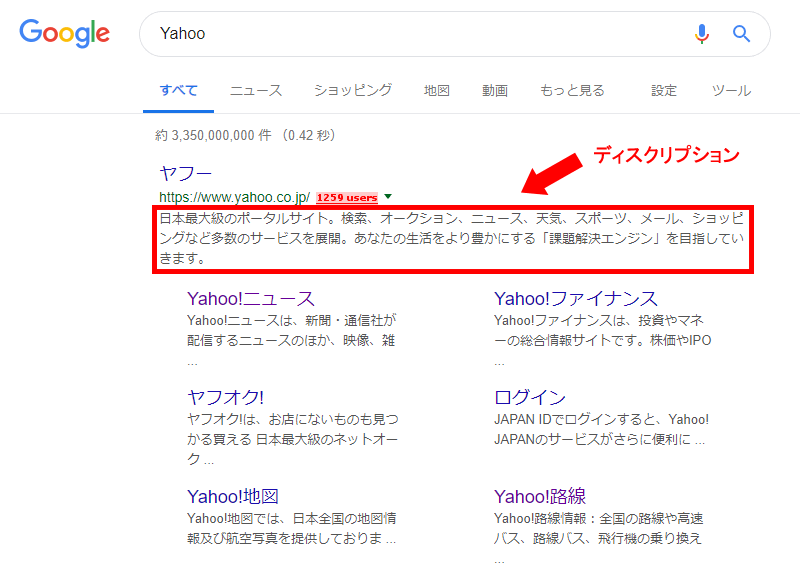Click the ヤフー result title link

tap(185, 174)
